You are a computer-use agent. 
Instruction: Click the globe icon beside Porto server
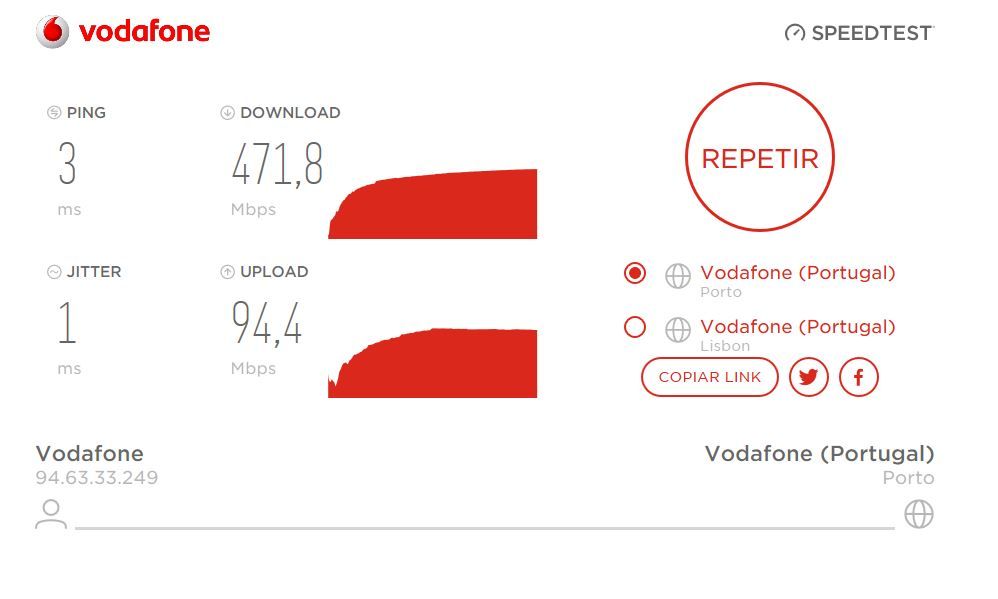[678, 276]
